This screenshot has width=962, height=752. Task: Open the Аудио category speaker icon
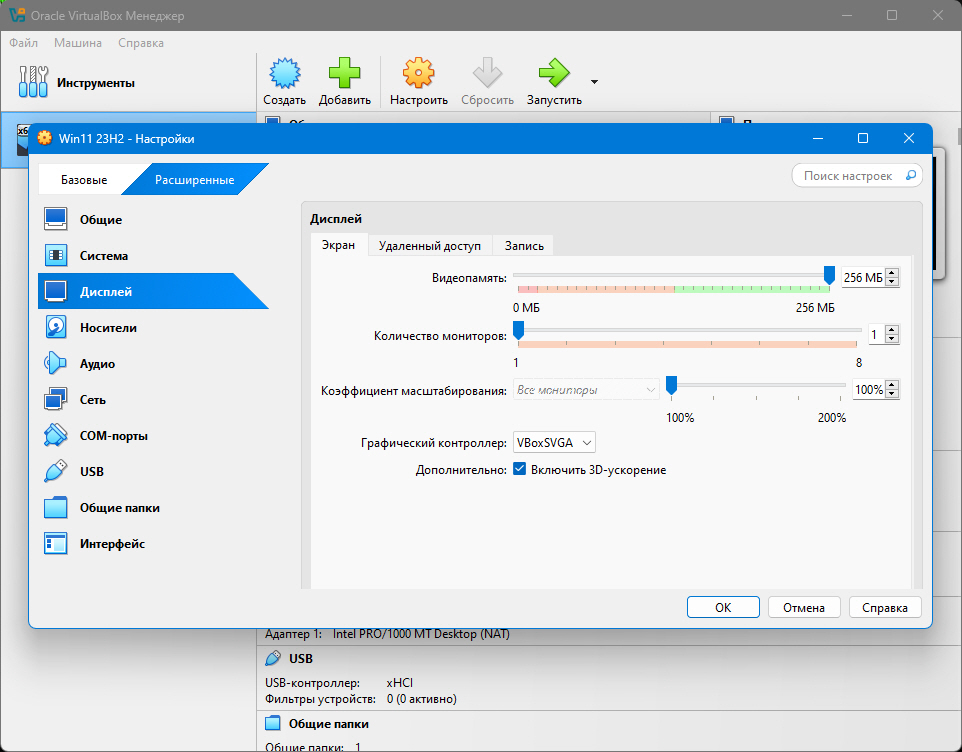tap(55, 363)
